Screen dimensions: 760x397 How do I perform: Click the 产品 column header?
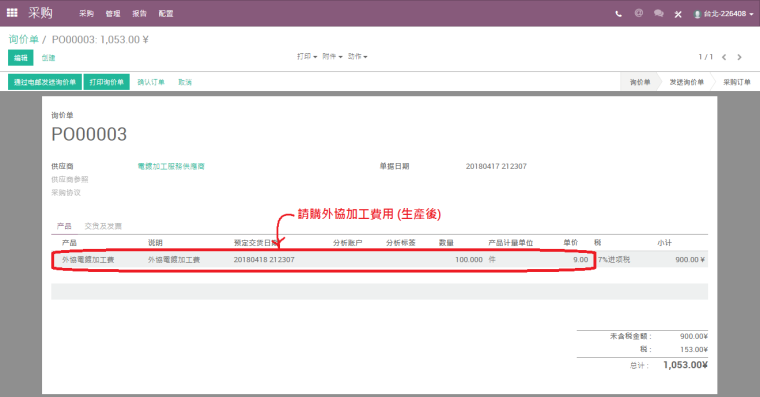(x=69, y=243)
